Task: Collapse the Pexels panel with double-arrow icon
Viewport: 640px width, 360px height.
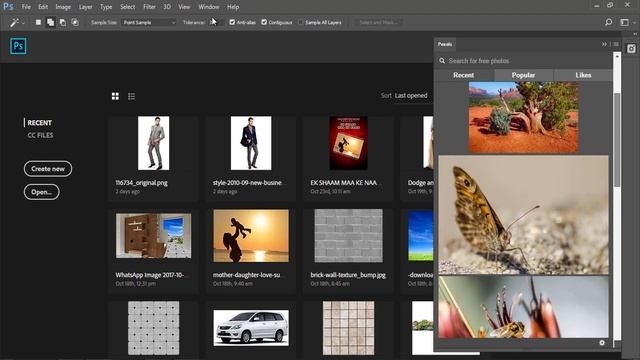Action: pyautogui.click(x=604, y=44)
